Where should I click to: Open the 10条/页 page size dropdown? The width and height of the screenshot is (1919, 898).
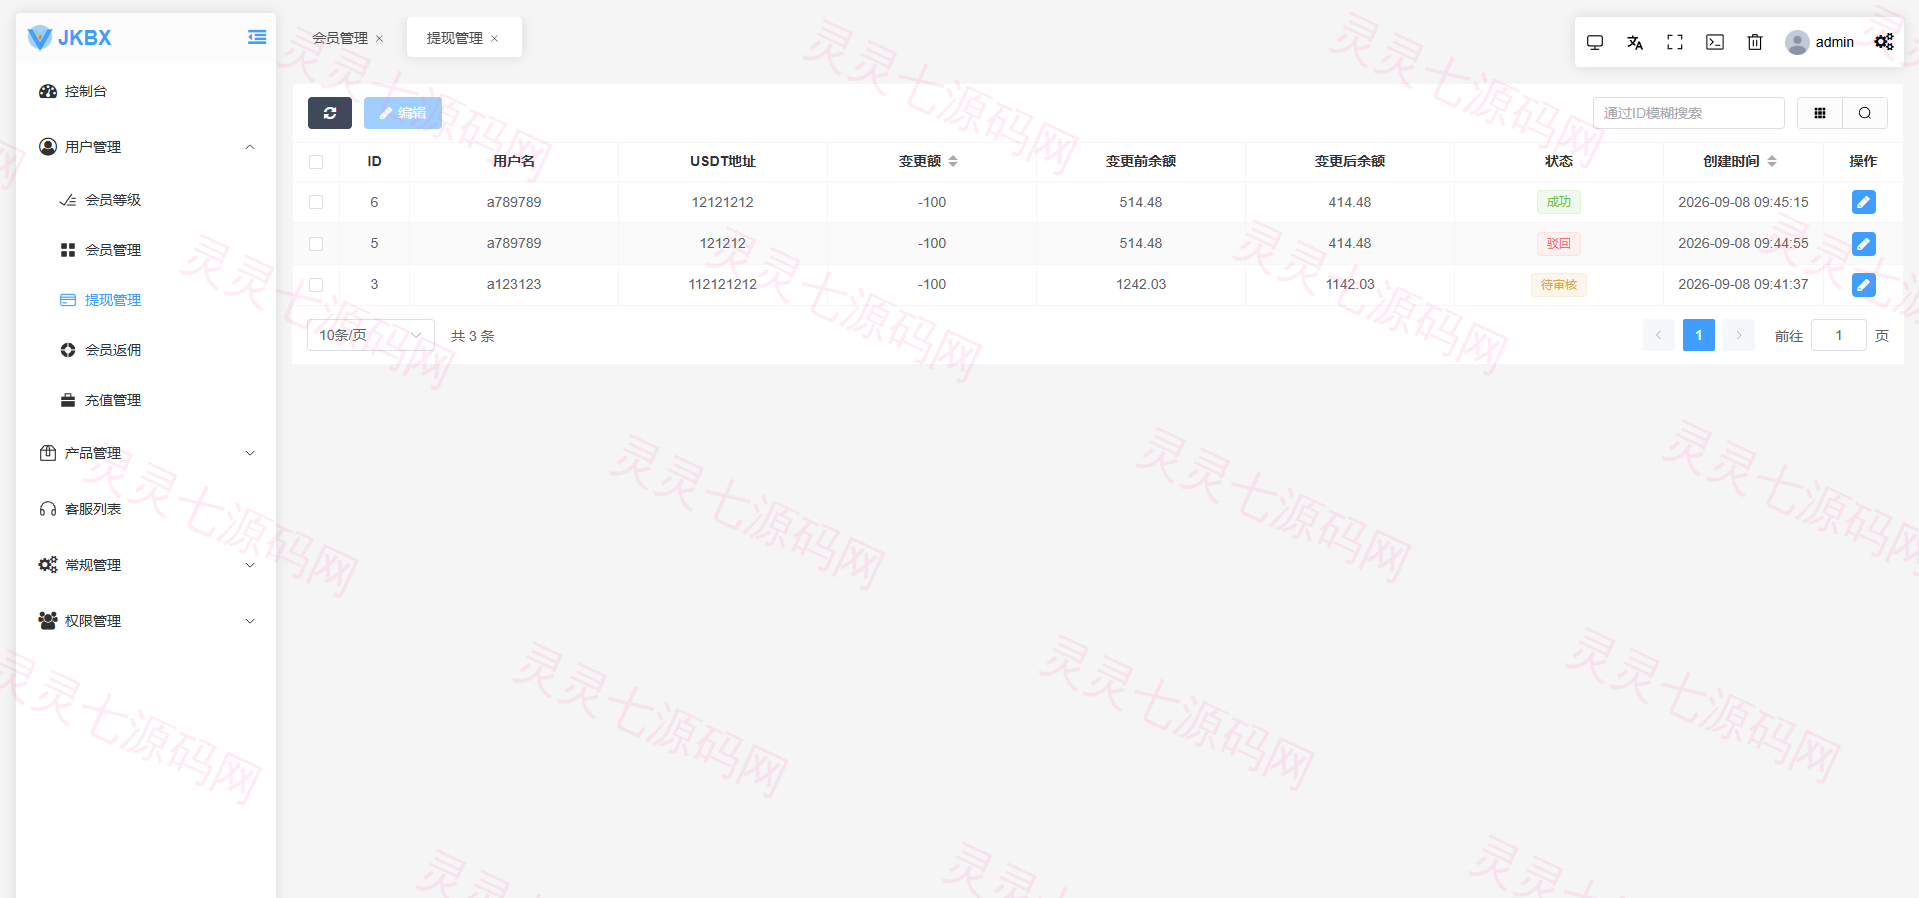click(x=371, y=335)
